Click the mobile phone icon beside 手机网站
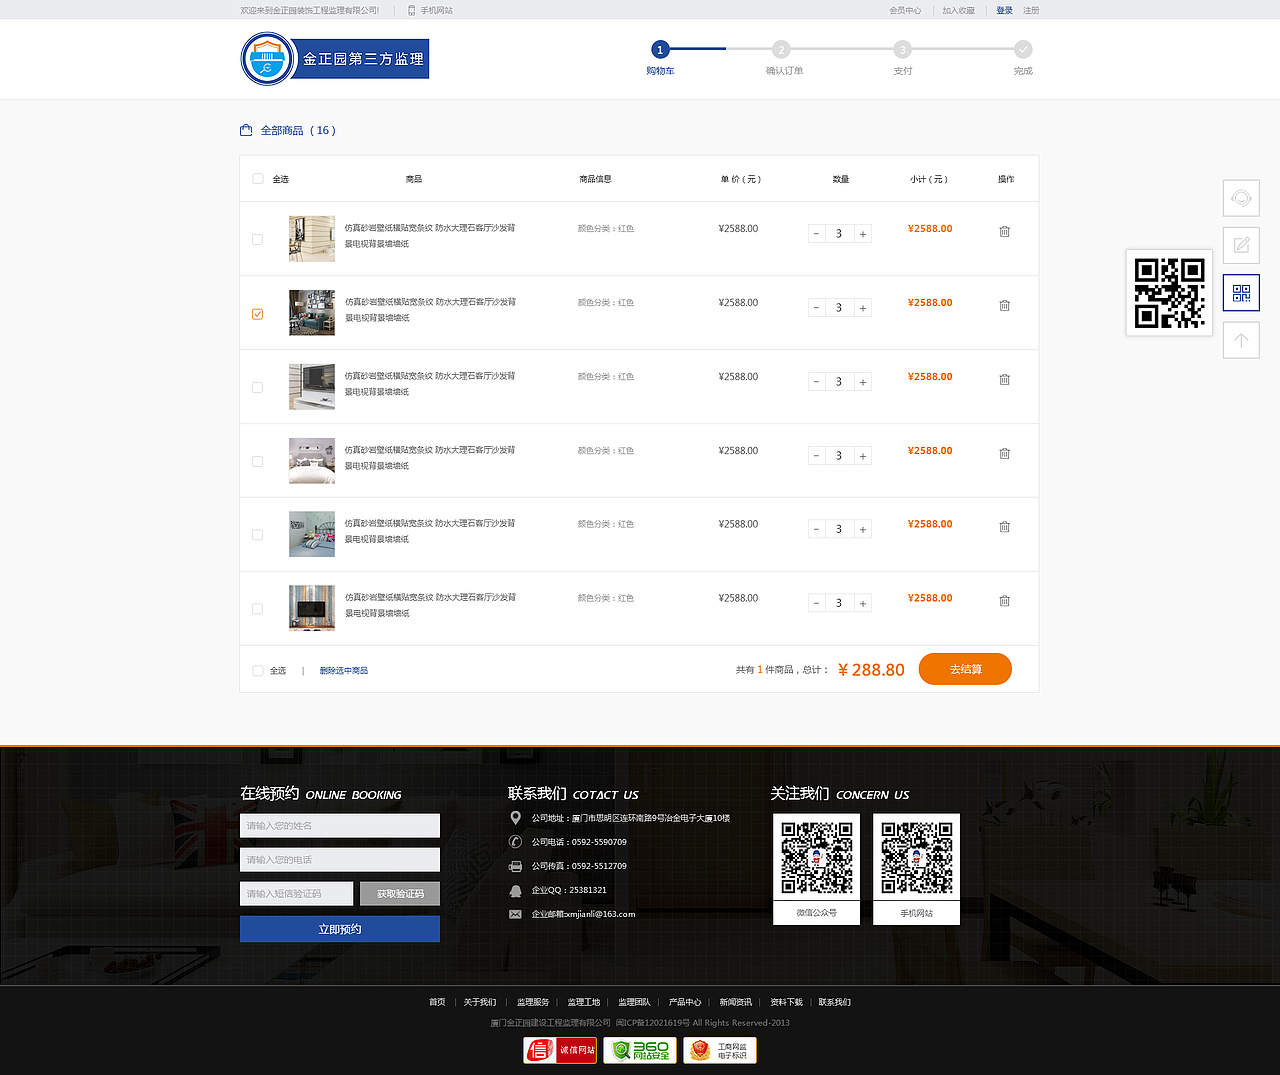1280x1075 pixels. coord(411,10)
